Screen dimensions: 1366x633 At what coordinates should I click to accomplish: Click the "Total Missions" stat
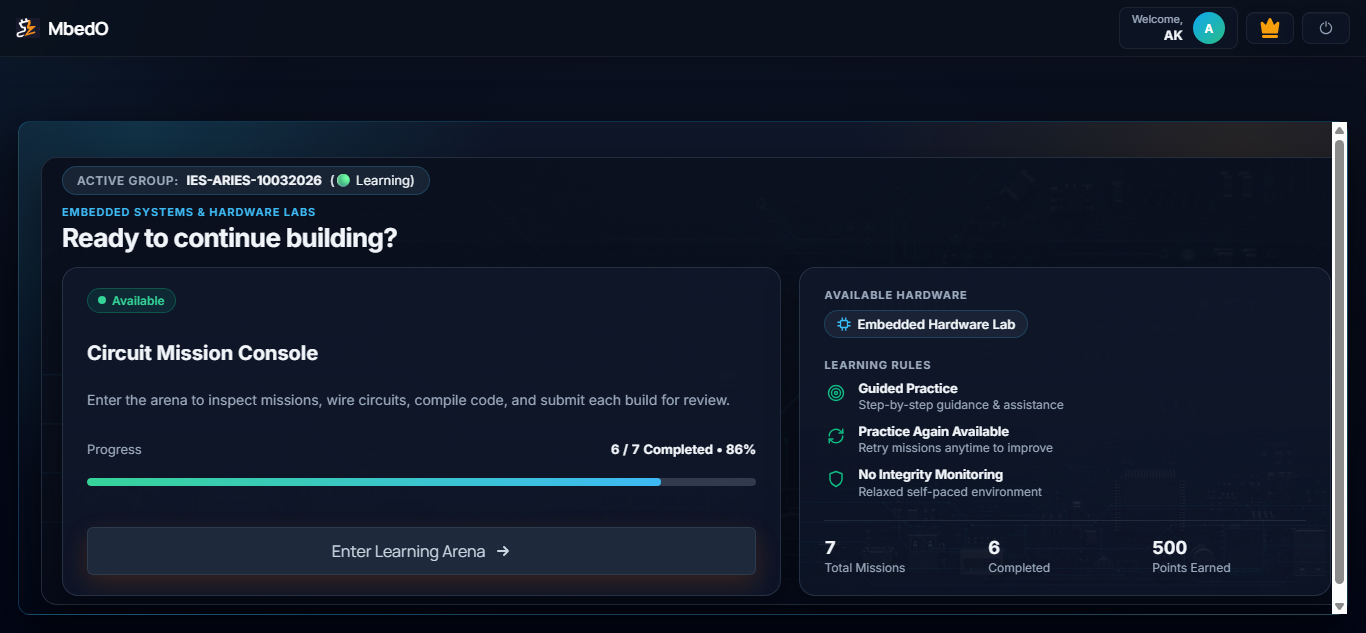(x=865, y=567)
